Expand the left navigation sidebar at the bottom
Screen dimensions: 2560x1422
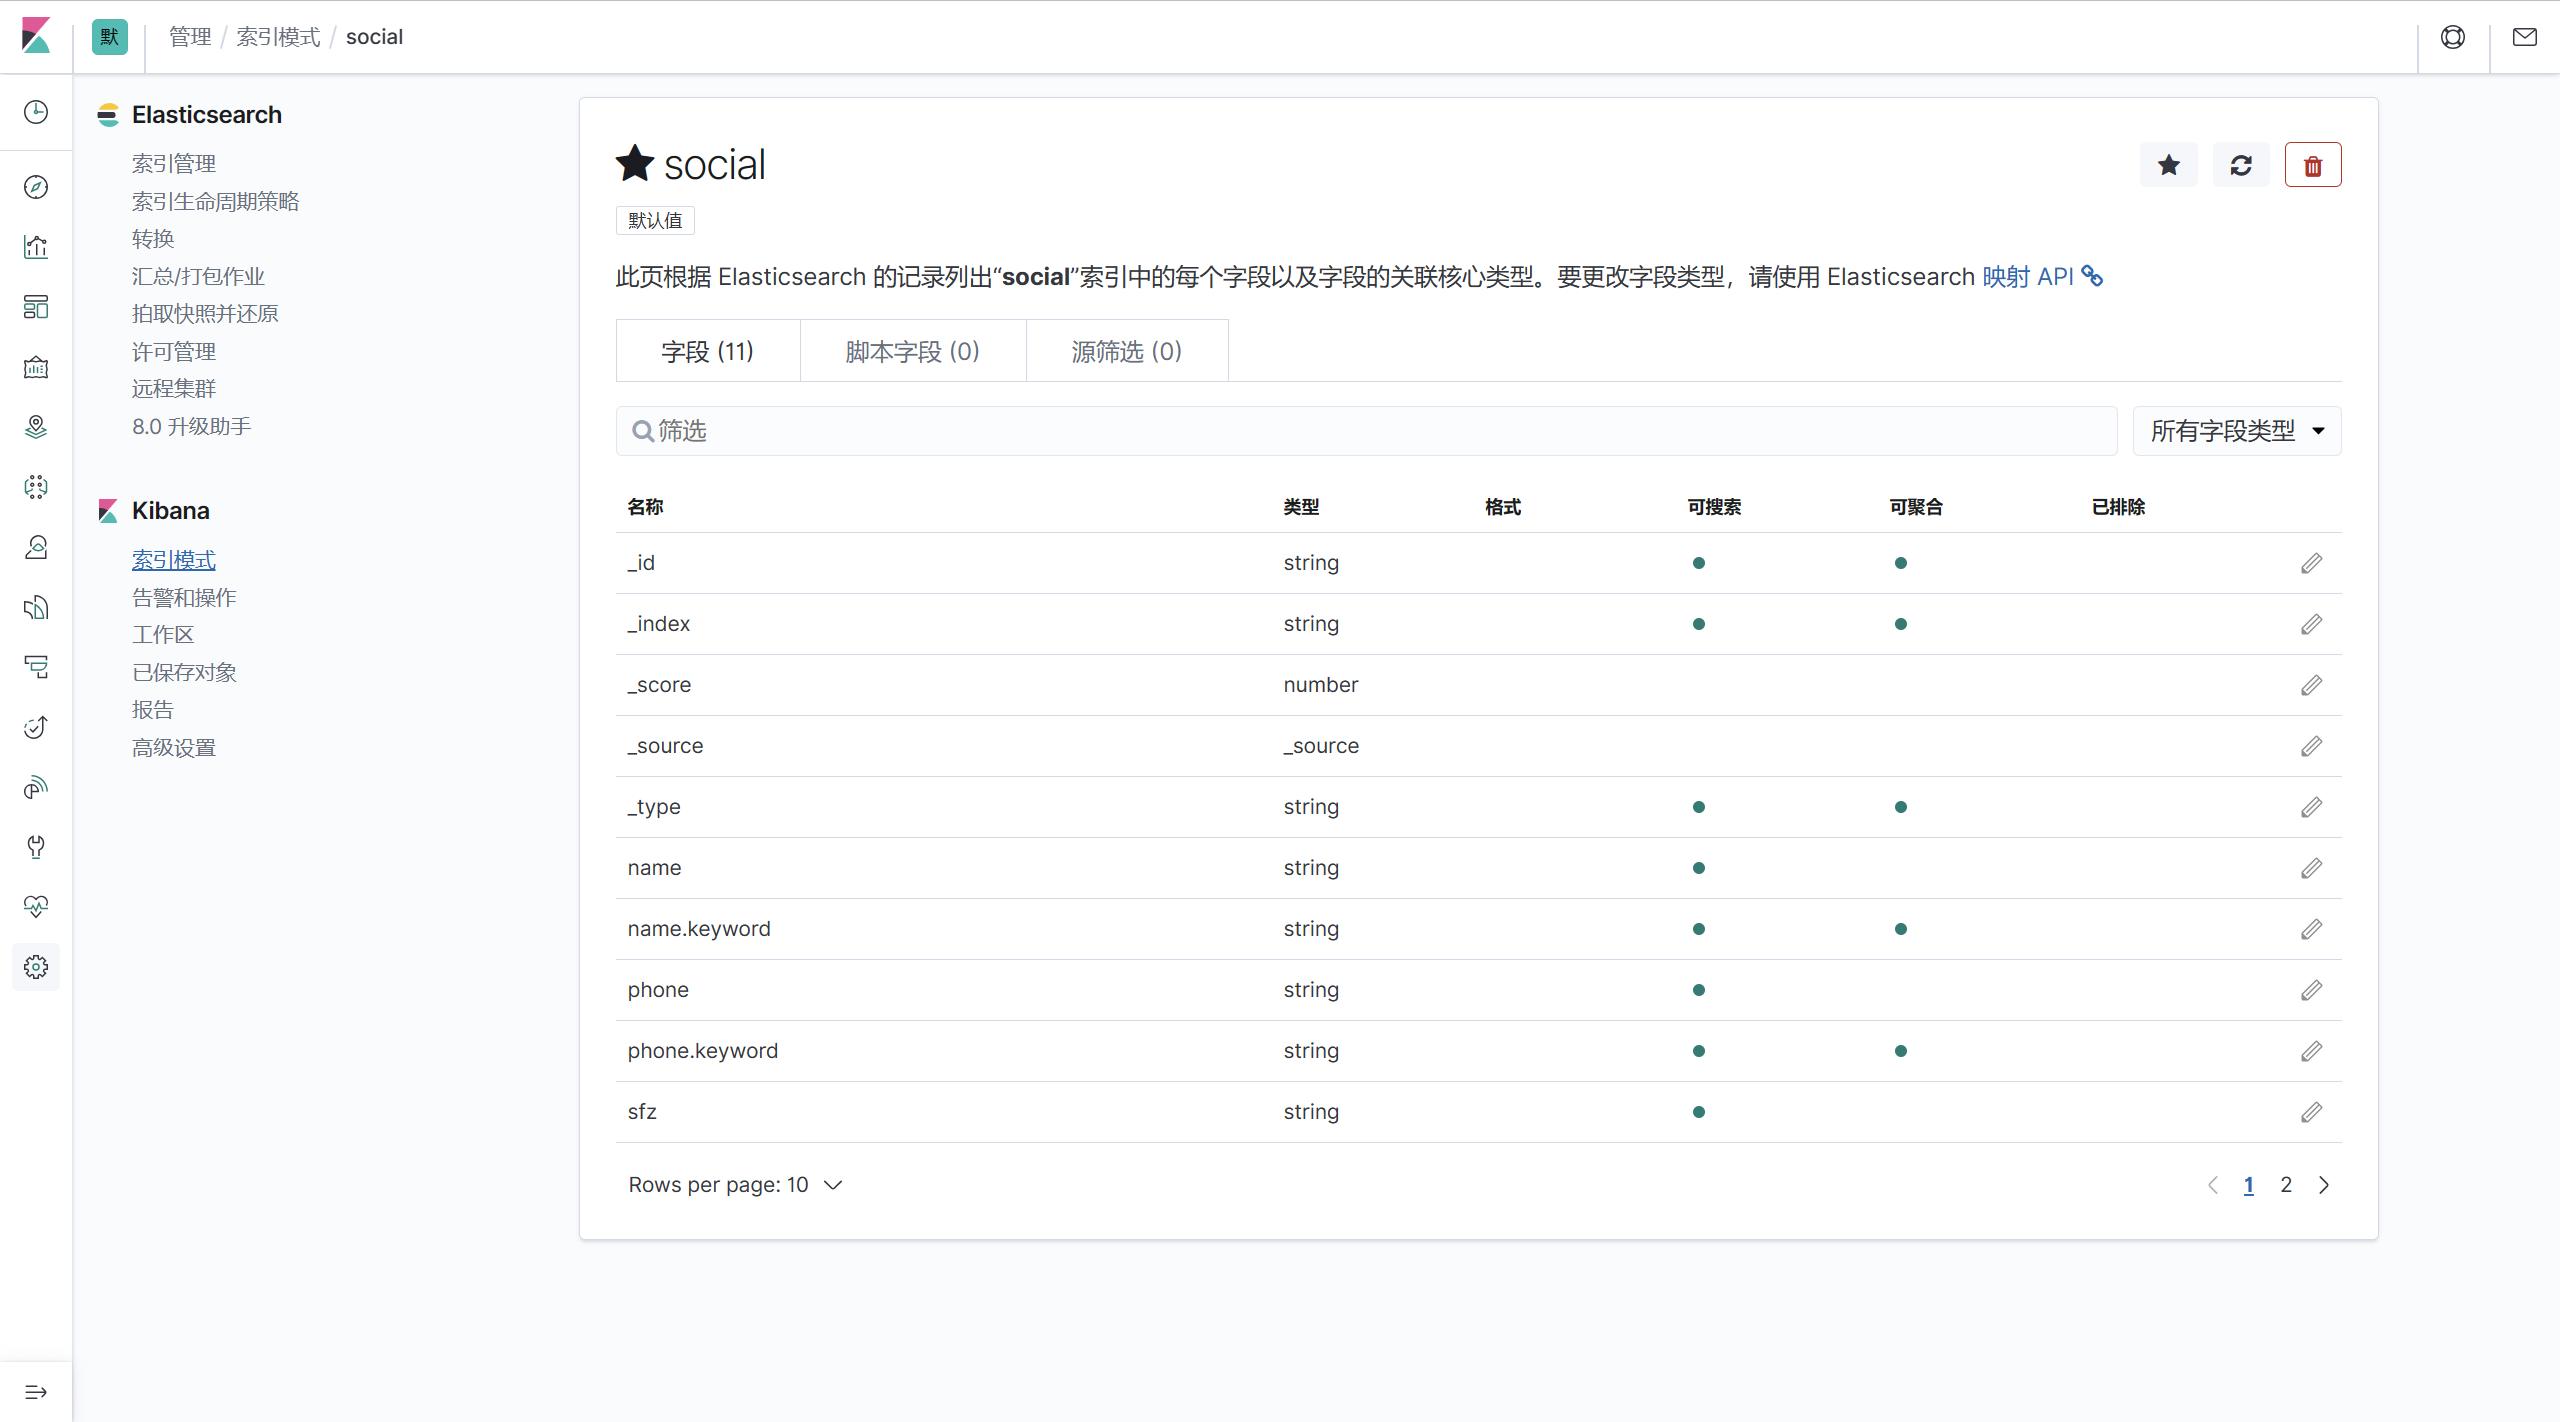pos(36,1392)
